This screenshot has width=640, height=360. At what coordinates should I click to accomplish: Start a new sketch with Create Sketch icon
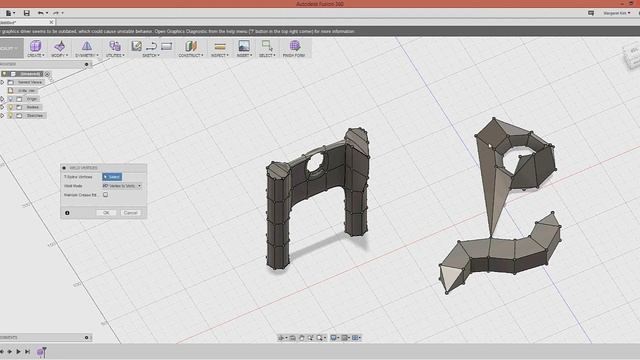click(136, 46)
